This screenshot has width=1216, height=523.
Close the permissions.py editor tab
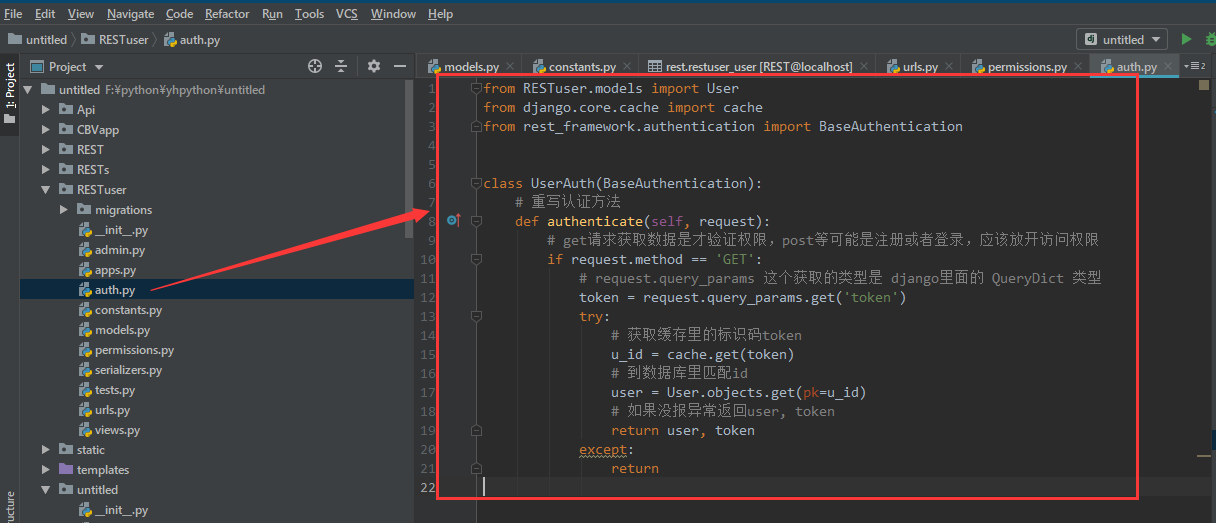point(1079,67)
